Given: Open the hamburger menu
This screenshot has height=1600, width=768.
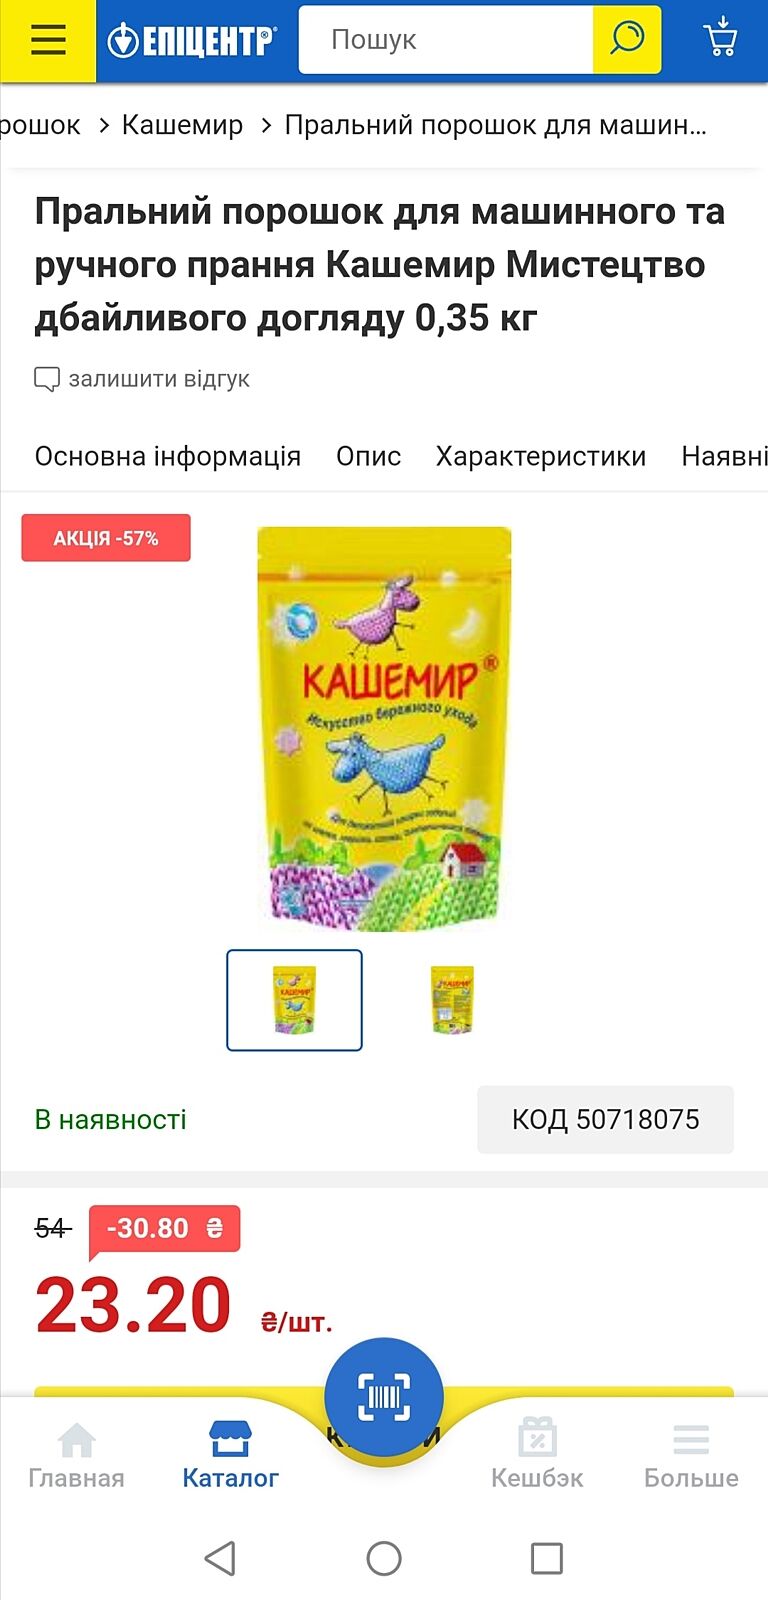Looking at the screenshot, I should (x=48, y=40).
